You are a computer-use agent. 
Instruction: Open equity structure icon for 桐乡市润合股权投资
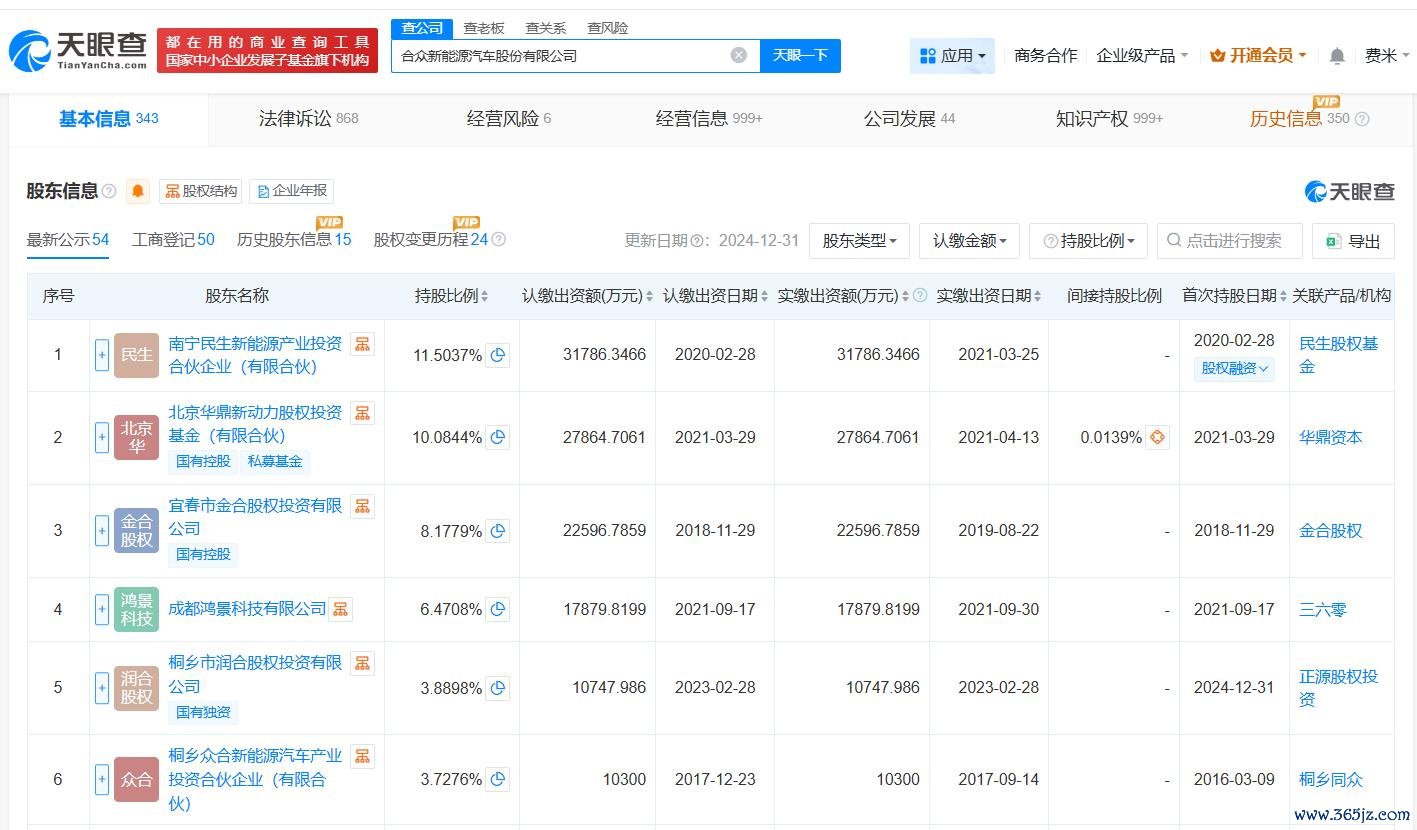(x=362, y=663)
